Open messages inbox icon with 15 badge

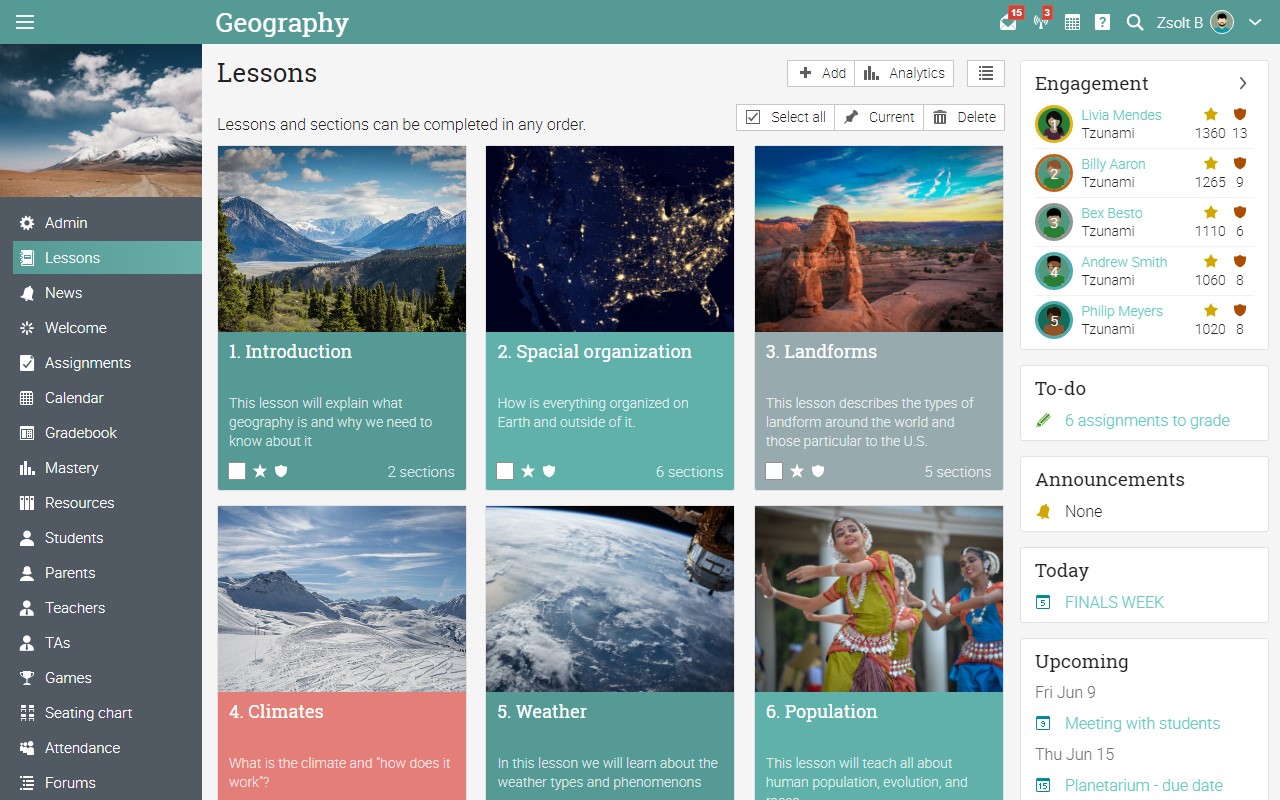click(1008, 22)
